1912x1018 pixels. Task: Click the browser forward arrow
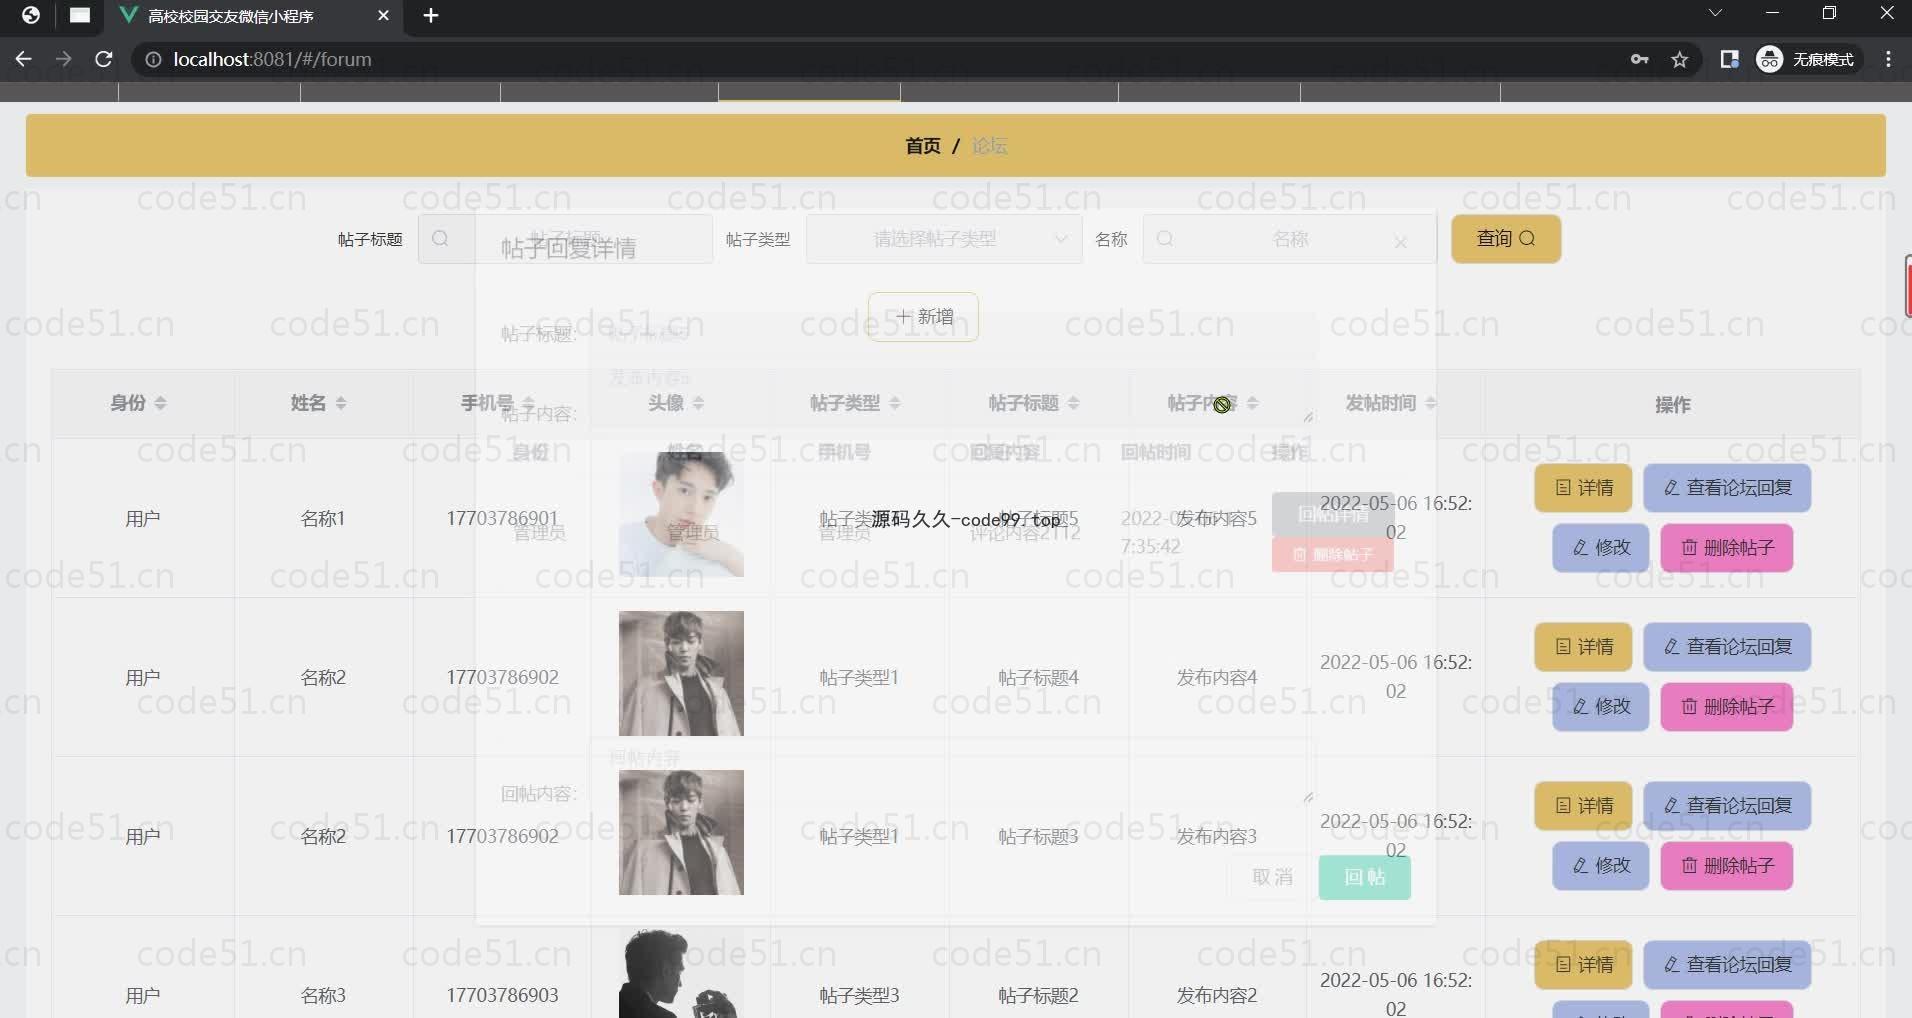(64, 59)
